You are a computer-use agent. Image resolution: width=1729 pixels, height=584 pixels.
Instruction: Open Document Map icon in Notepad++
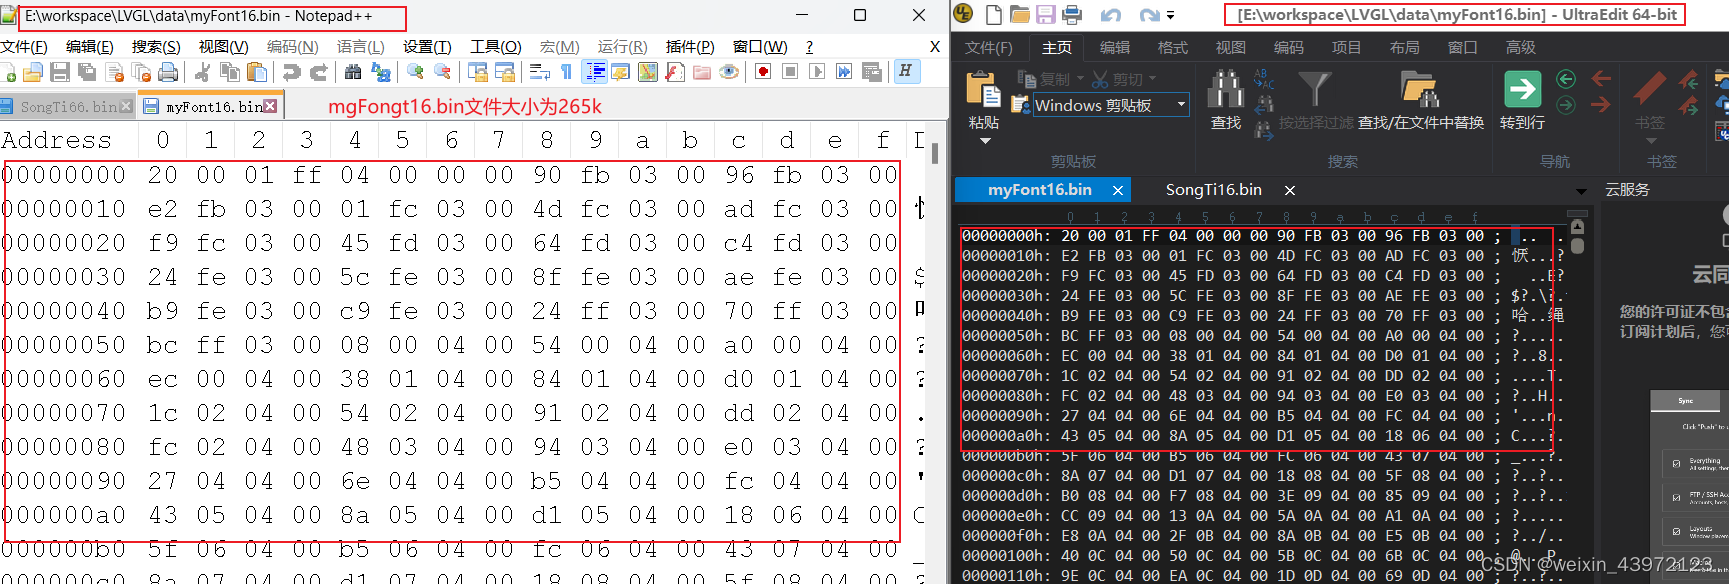(x=648, y=72)
